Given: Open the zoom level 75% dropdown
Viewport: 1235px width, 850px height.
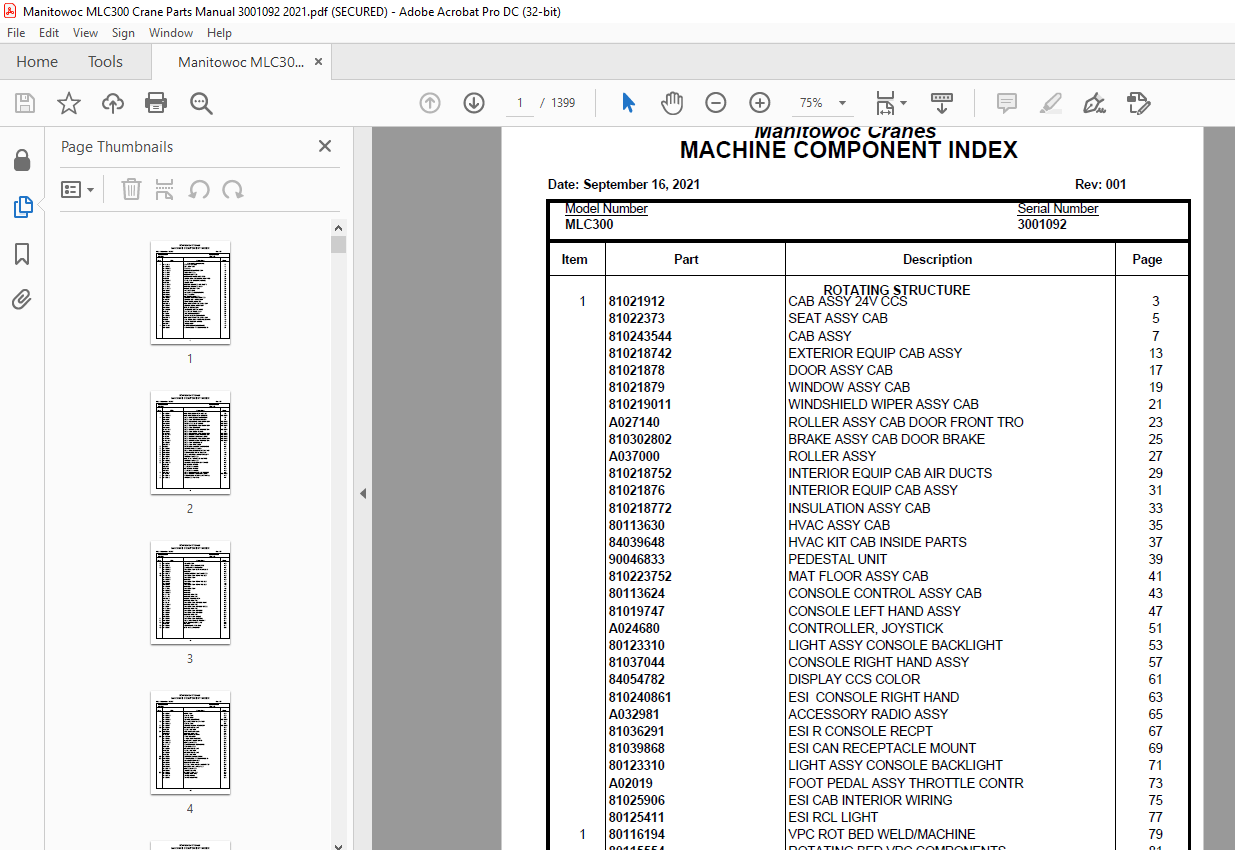Looking at the screenshot, I should tap(821, 103).
